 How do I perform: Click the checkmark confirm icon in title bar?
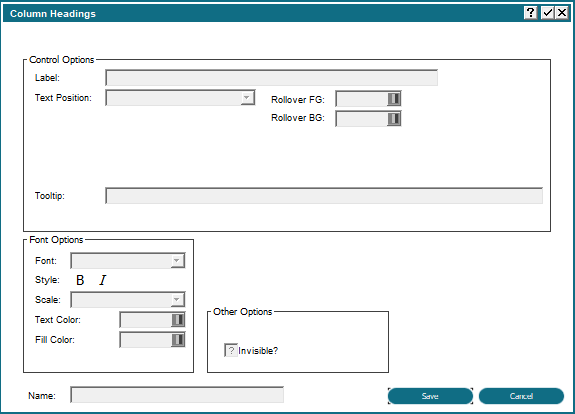coord(547,13)
